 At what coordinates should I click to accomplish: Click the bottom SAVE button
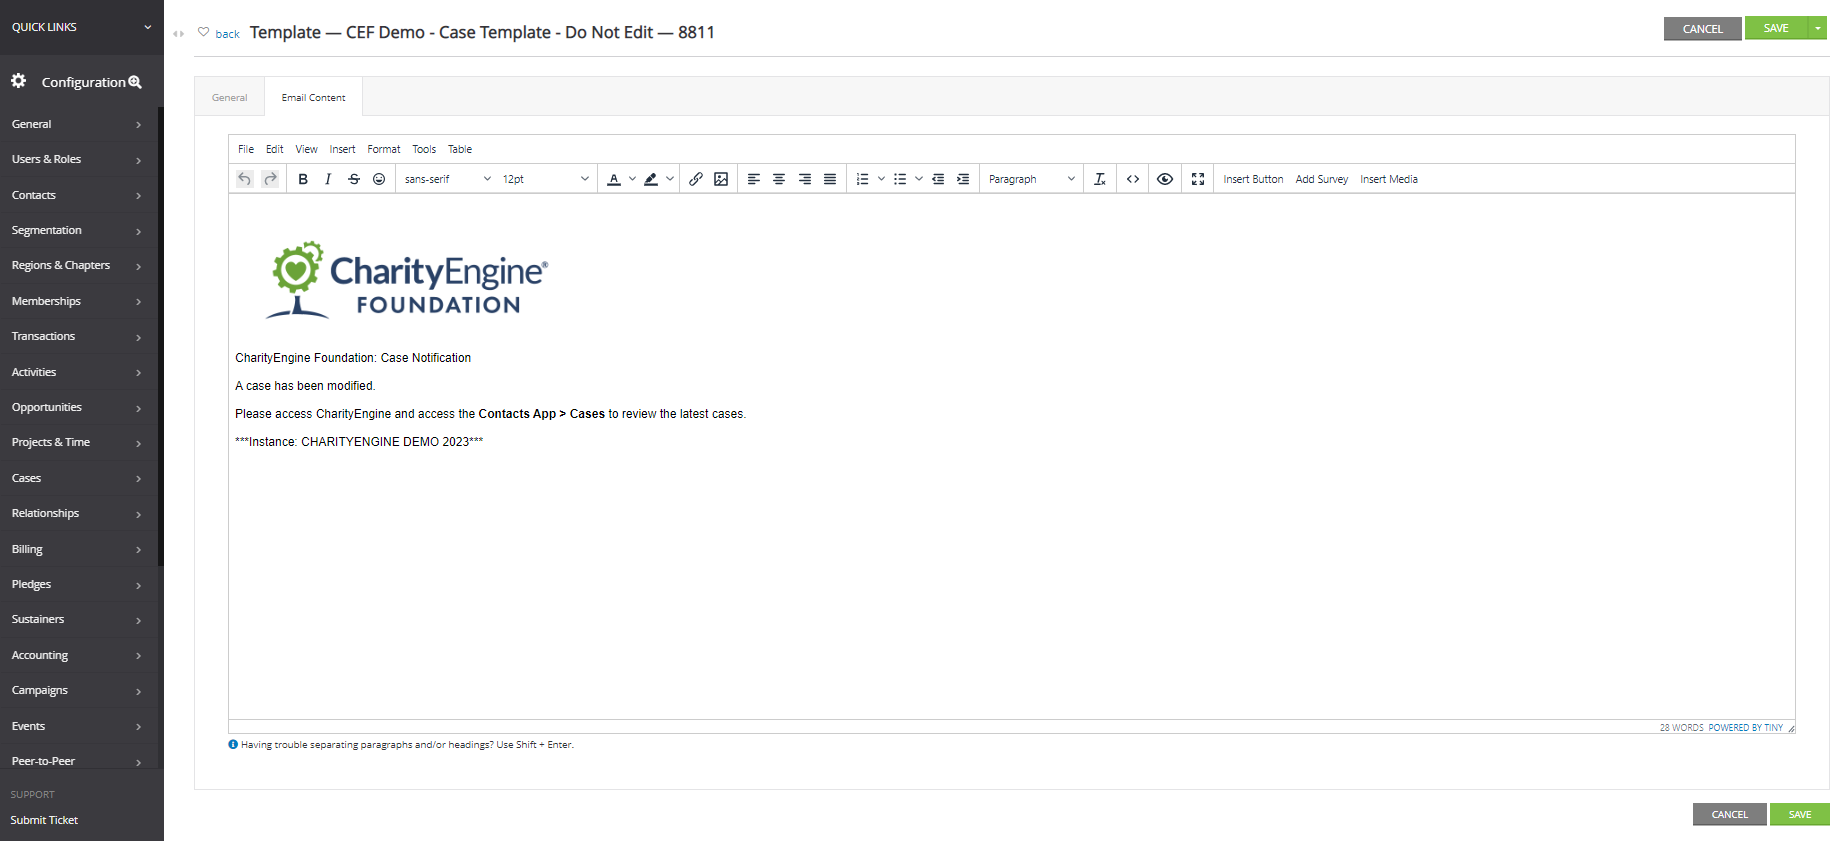(x=1800, y=814)
